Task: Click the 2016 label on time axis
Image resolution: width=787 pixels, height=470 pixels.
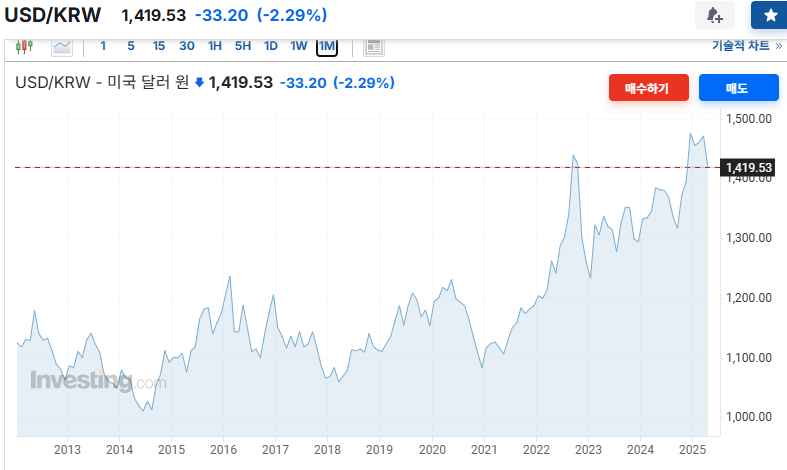Action: [x=223, y=450]
